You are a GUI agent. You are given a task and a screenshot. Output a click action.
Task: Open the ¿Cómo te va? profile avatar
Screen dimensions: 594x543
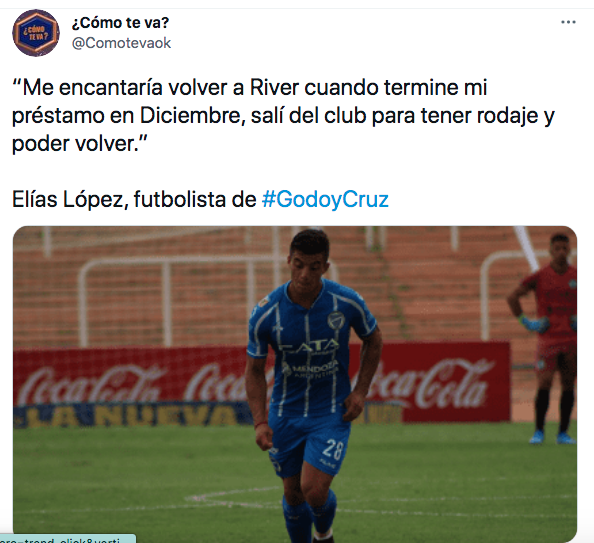click(36, 33)
